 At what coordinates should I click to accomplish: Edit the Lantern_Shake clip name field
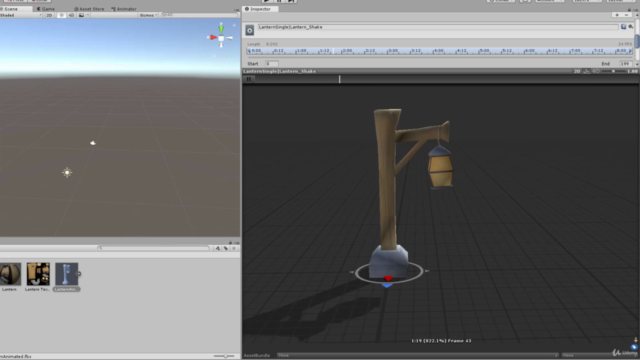click(438, 27)
